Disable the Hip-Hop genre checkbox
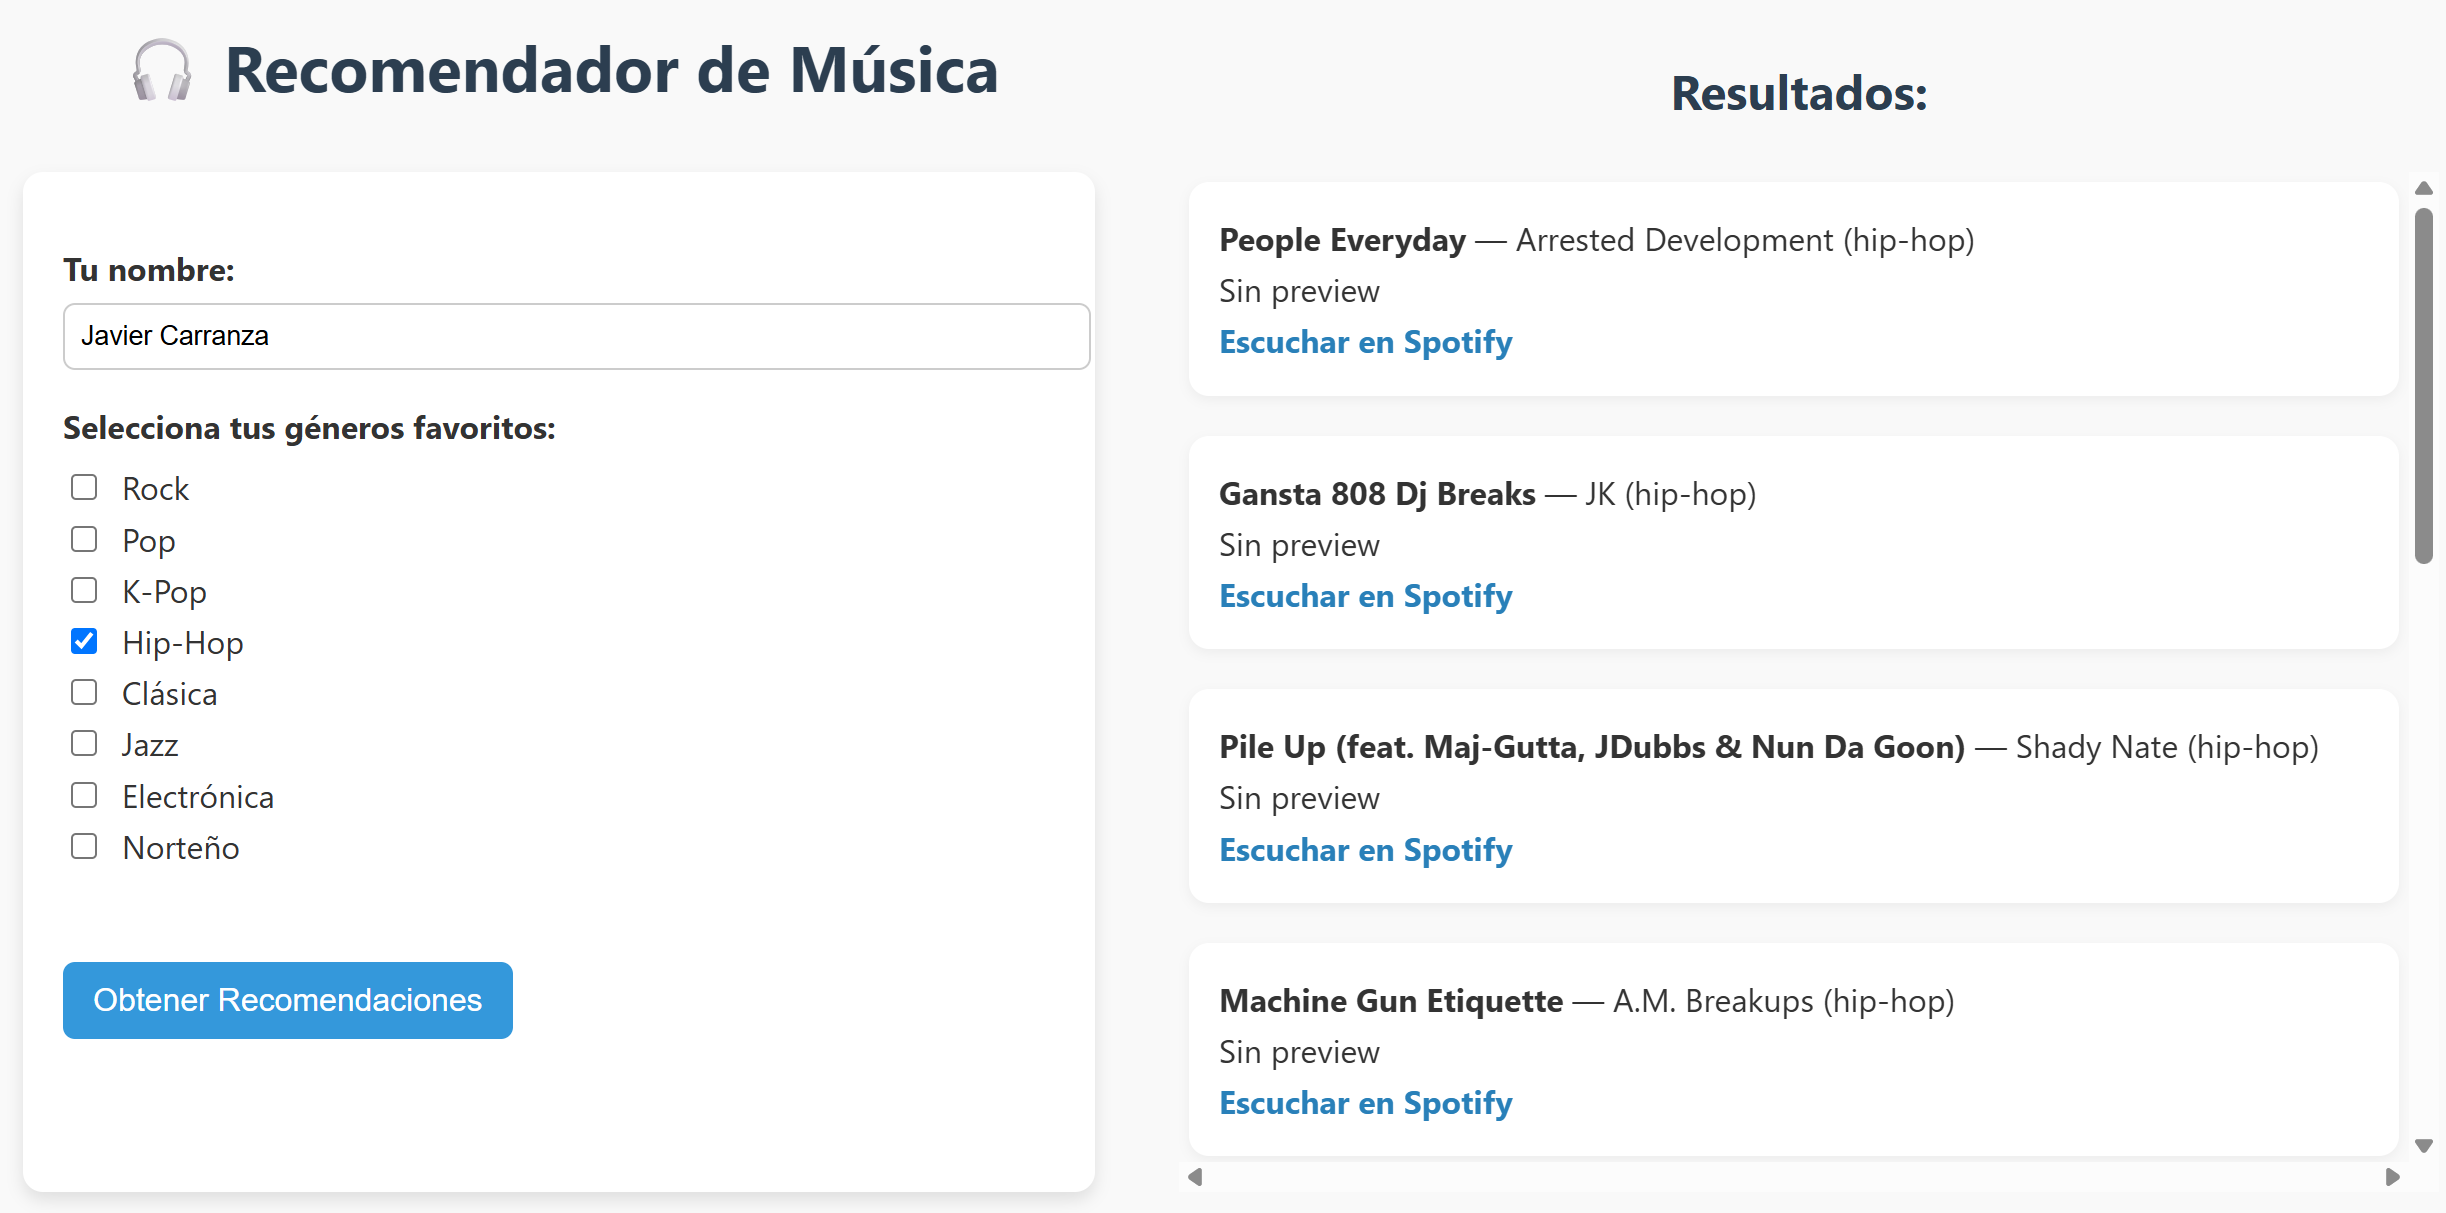 pos(84,641)
